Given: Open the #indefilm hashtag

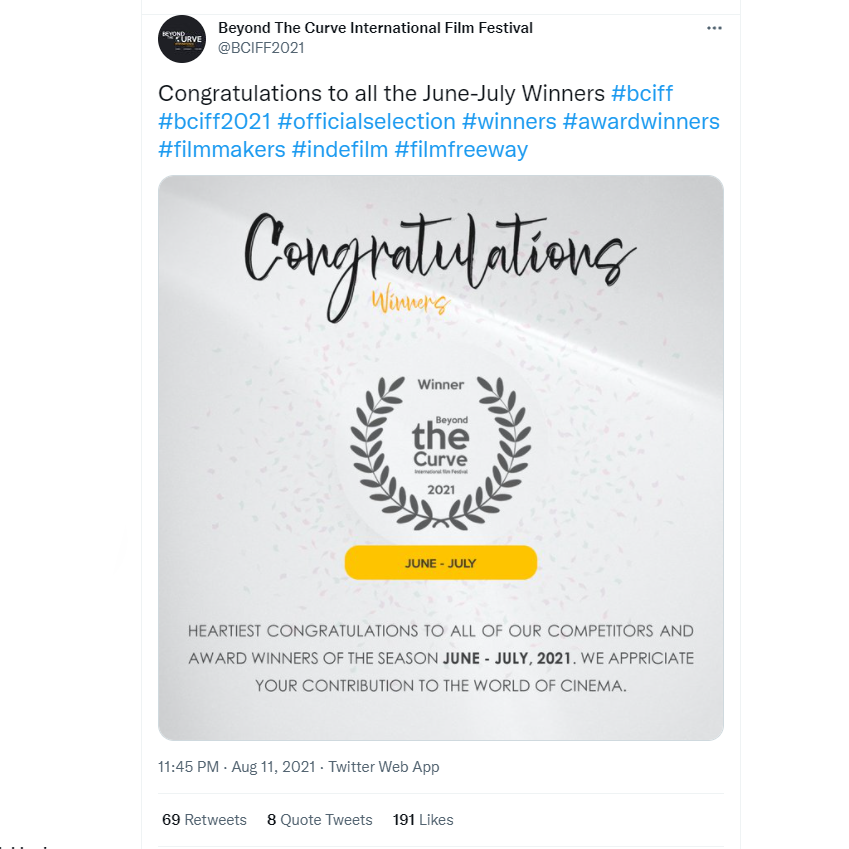Looking at the screenshot, I should click(339, 150).
